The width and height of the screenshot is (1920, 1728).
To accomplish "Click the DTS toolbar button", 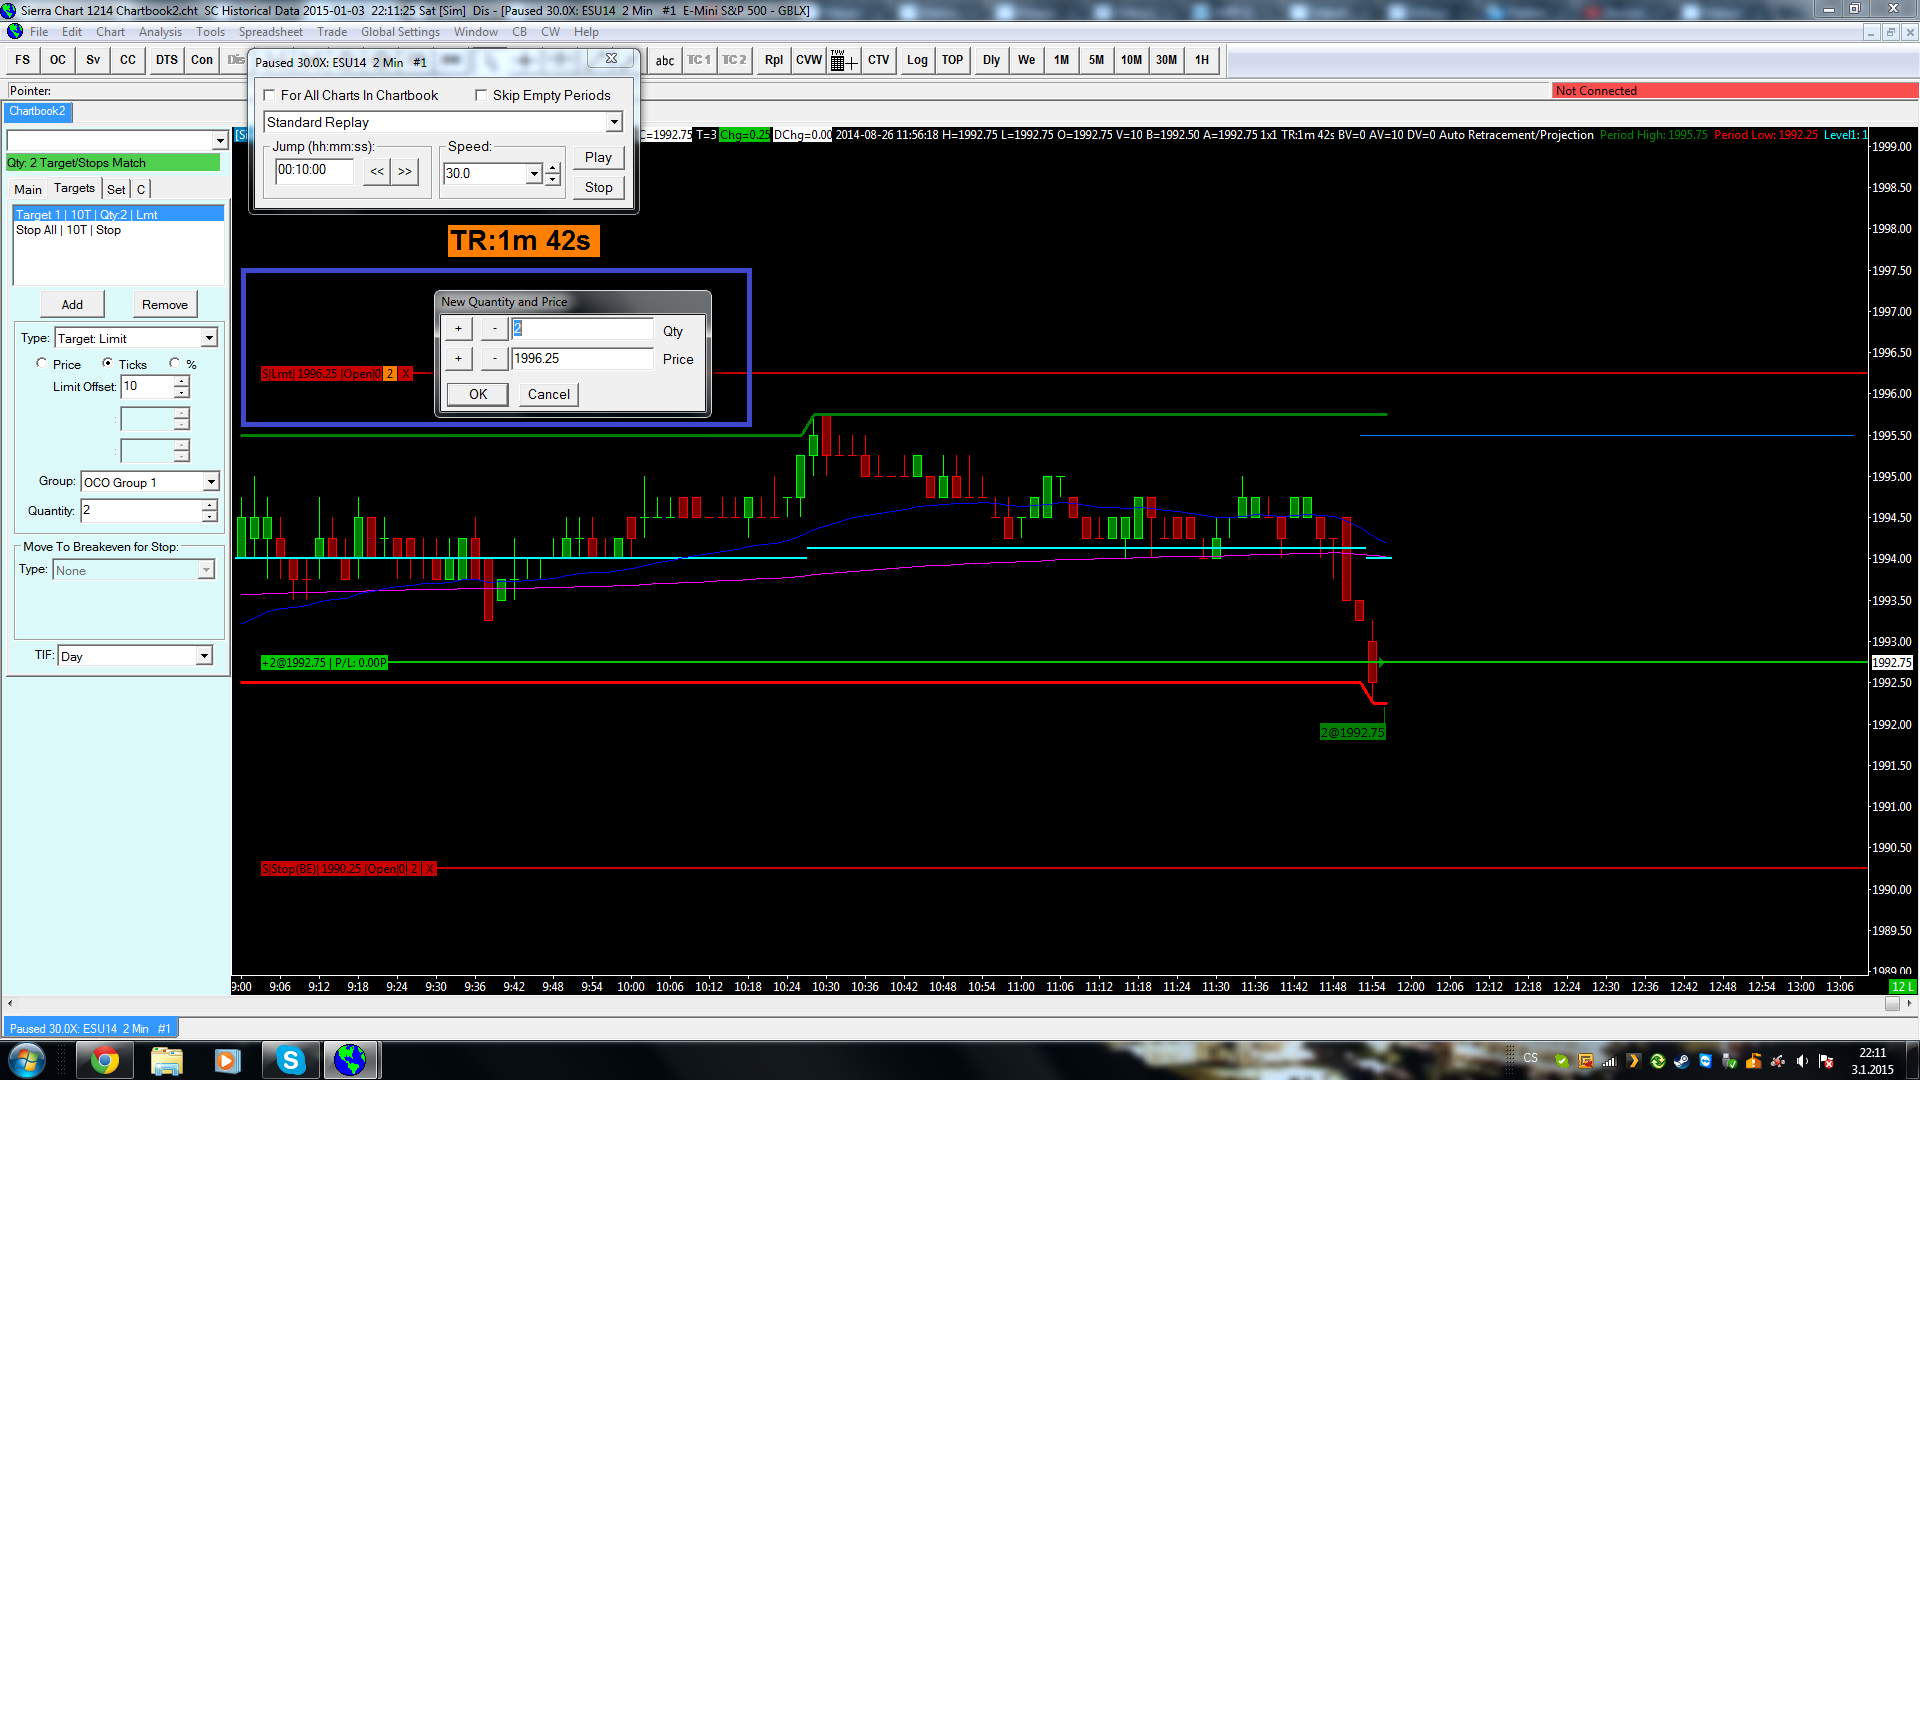I will [166, 60].
